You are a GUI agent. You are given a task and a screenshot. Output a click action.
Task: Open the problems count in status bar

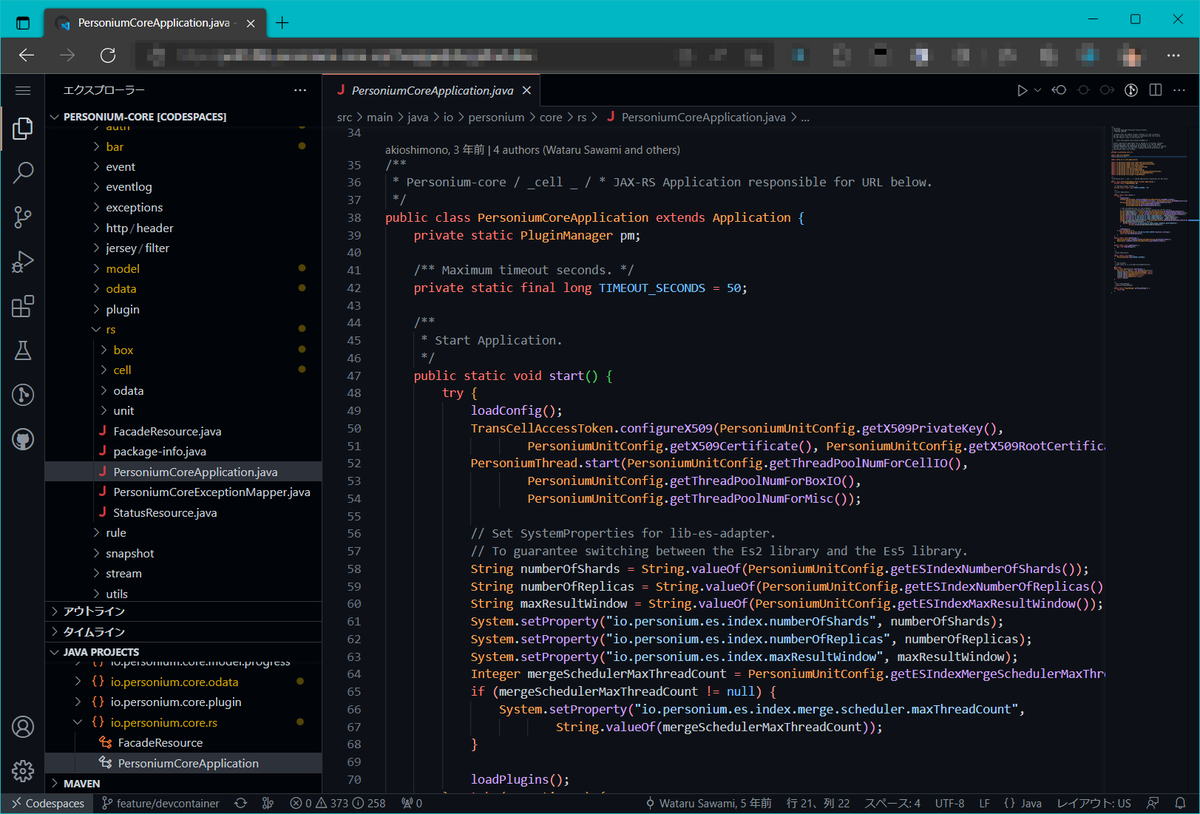[x=337, y=803]
